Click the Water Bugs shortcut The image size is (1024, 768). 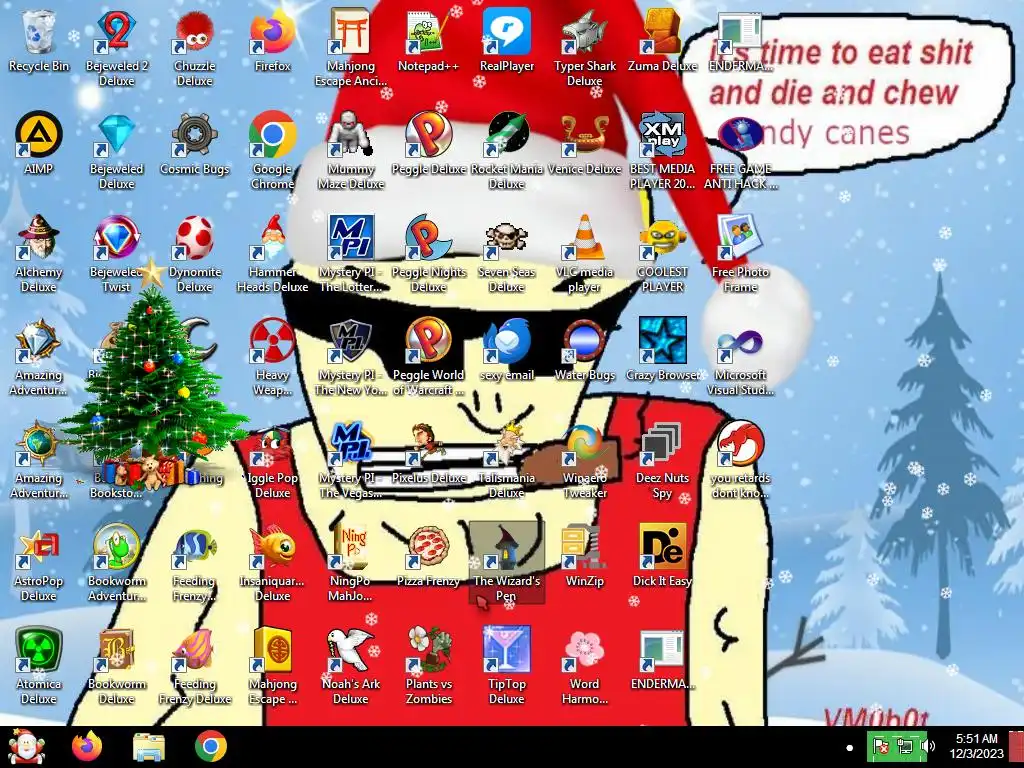[584, 350]
